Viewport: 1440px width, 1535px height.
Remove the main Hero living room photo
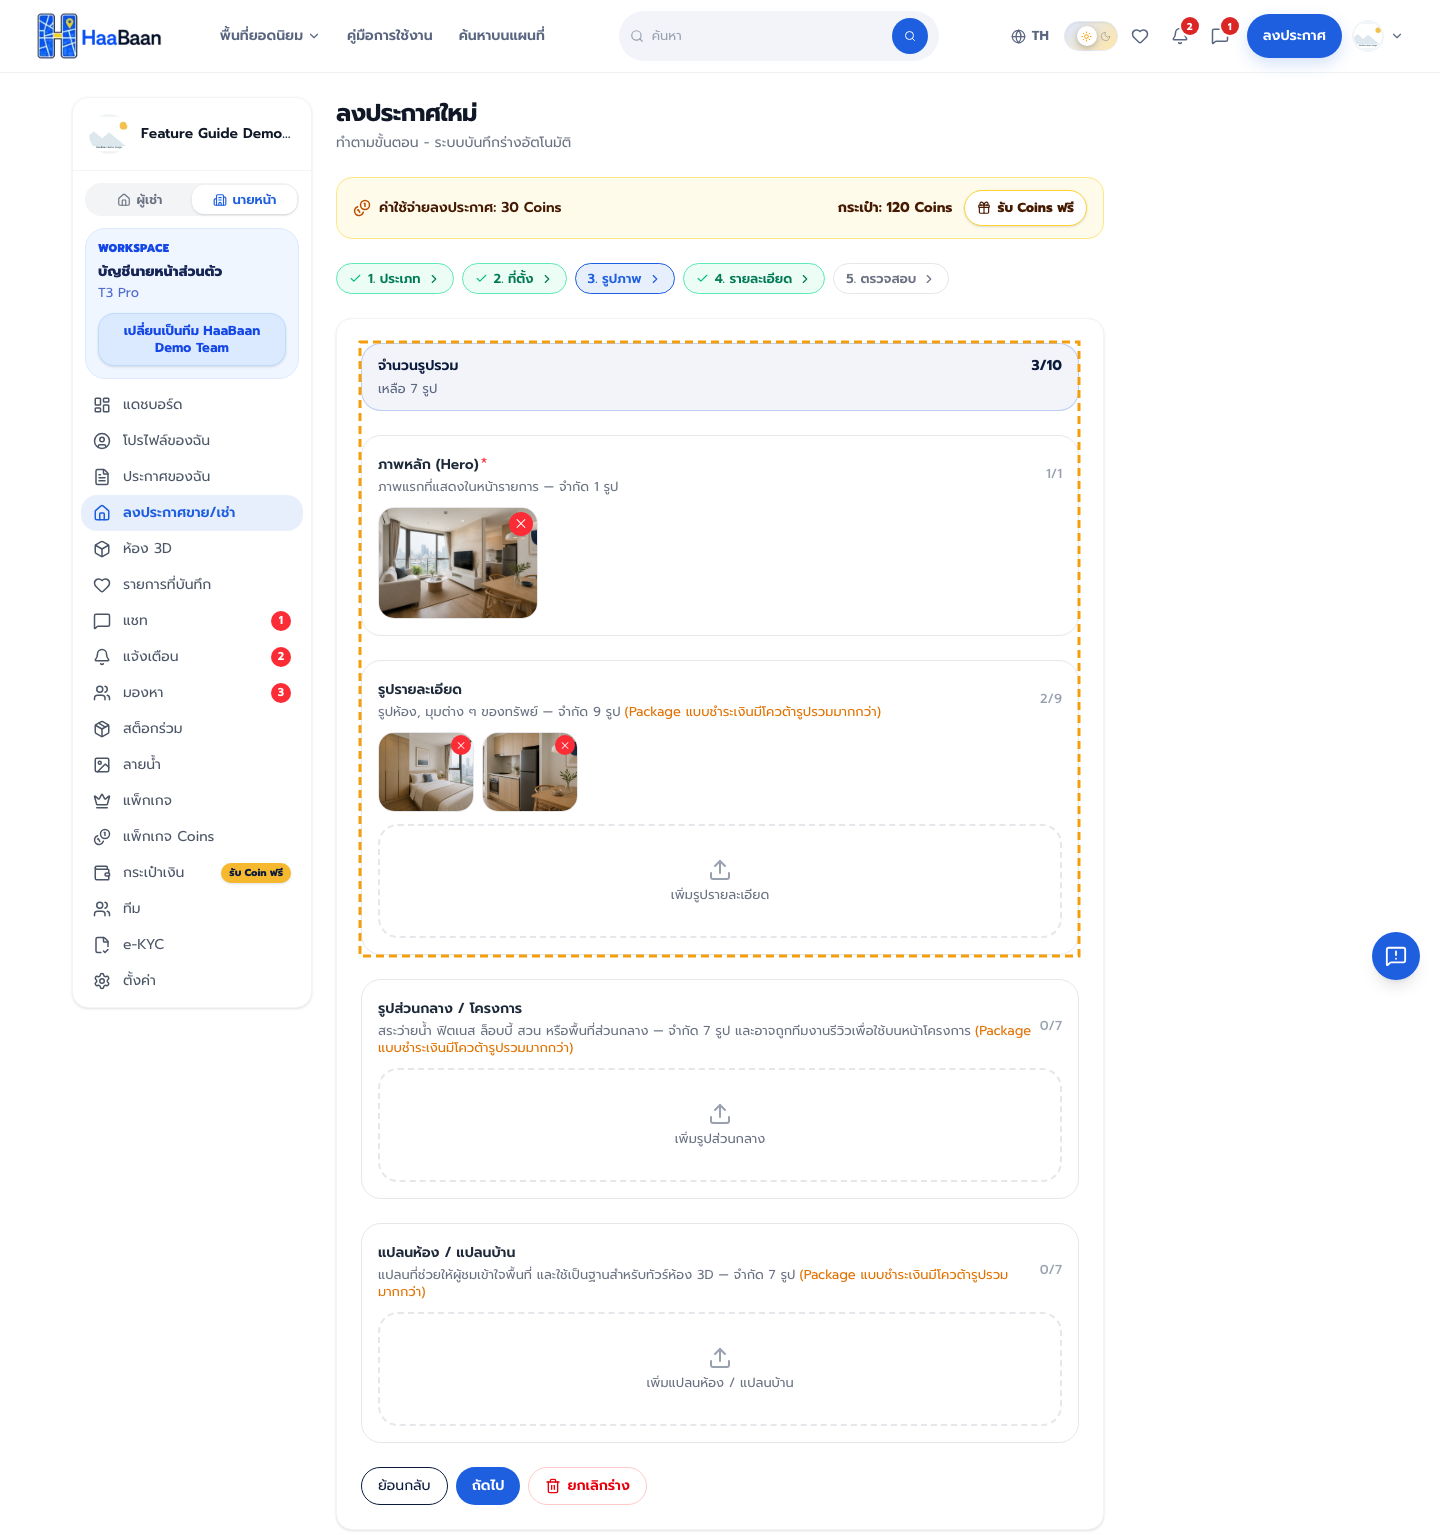(x=521, y=523)
